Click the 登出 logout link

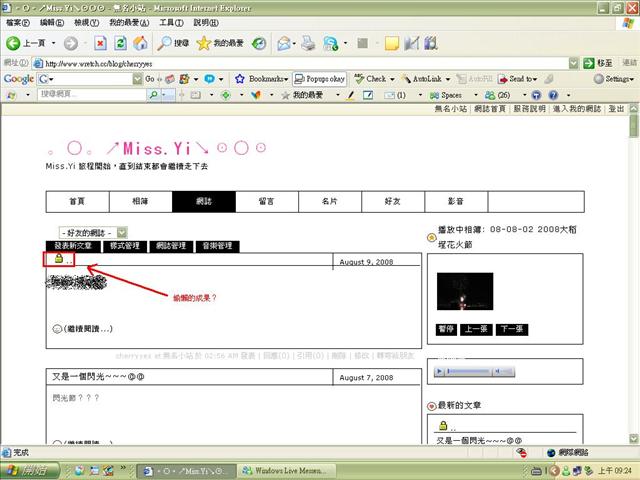tap(616, 109)
